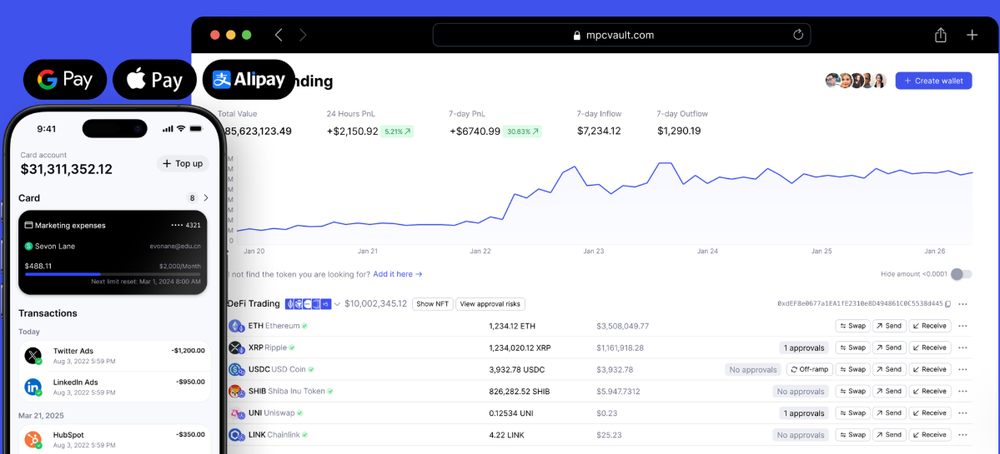Receive SHIB Shiba Inu token
Screen dimensions: 1000x454
(x=930, y=391)
